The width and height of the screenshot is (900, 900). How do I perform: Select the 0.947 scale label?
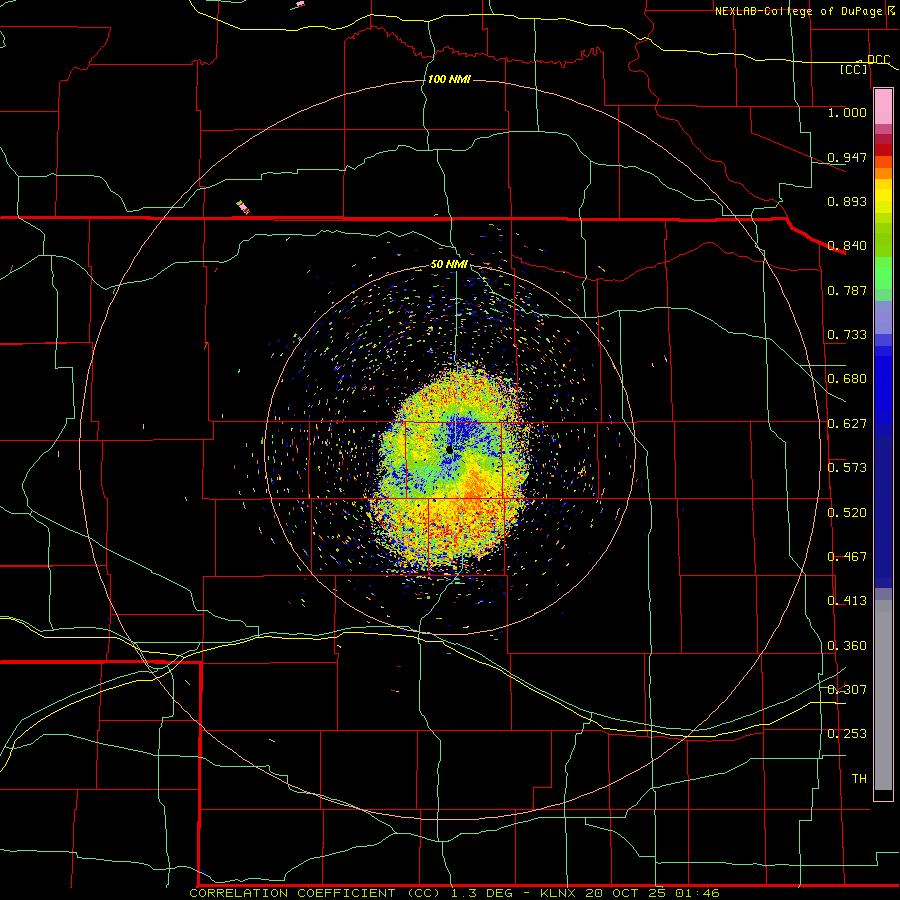[x=847, y=157]
